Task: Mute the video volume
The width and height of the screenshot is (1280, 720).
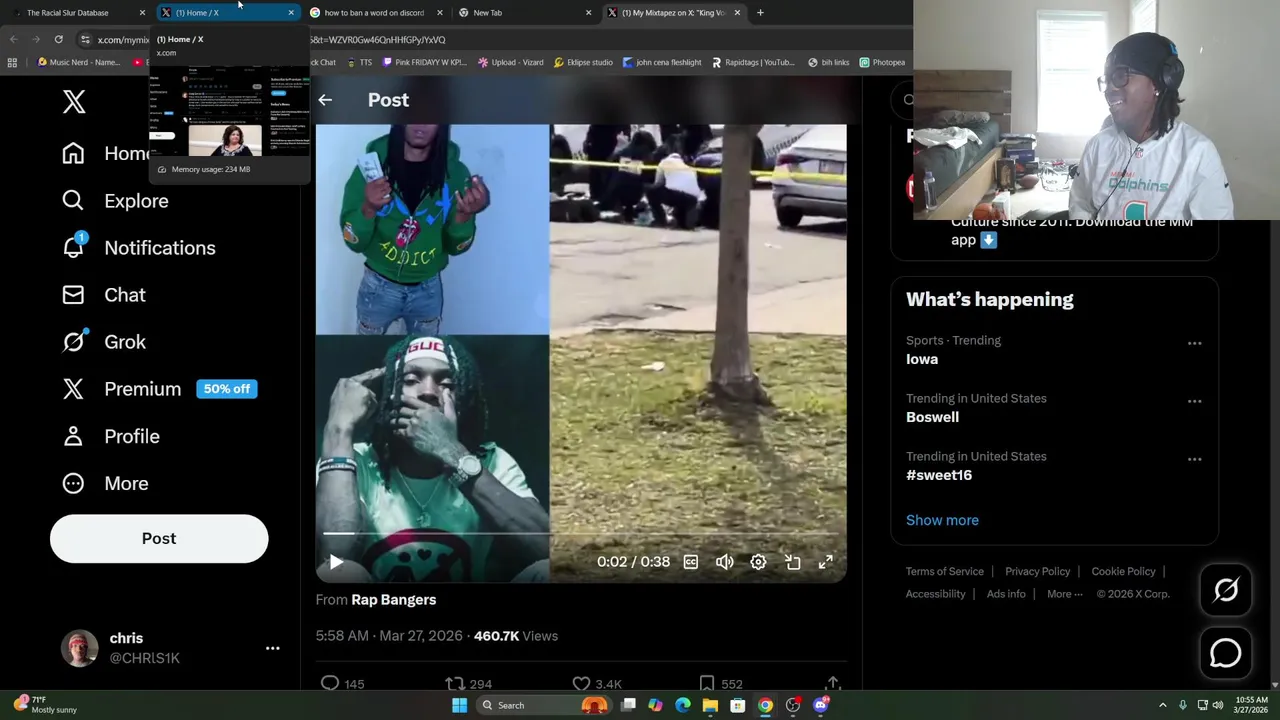Action: coord(724,562)
